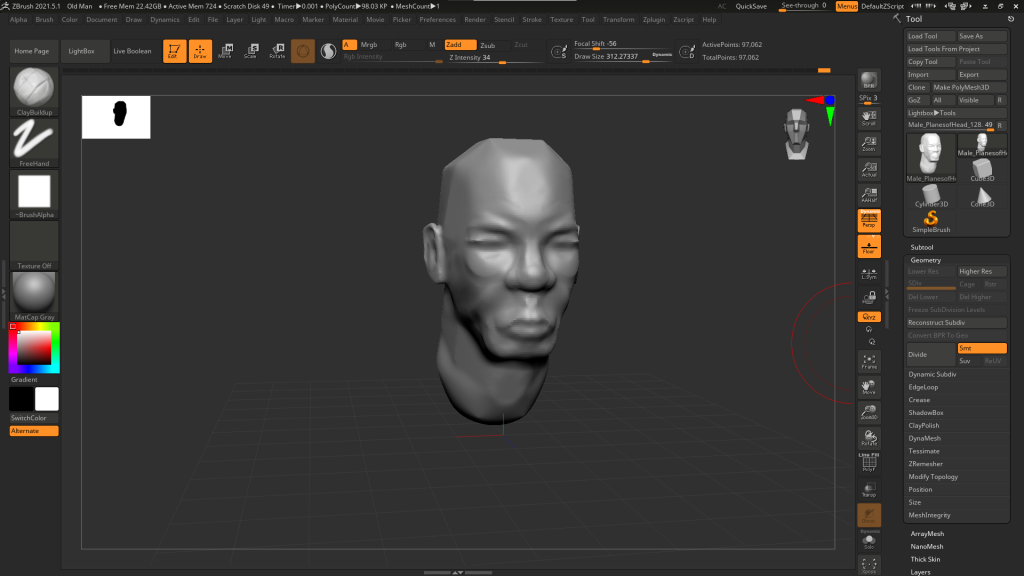Click the Load Tool button
1024x576 pixels.
929,36
